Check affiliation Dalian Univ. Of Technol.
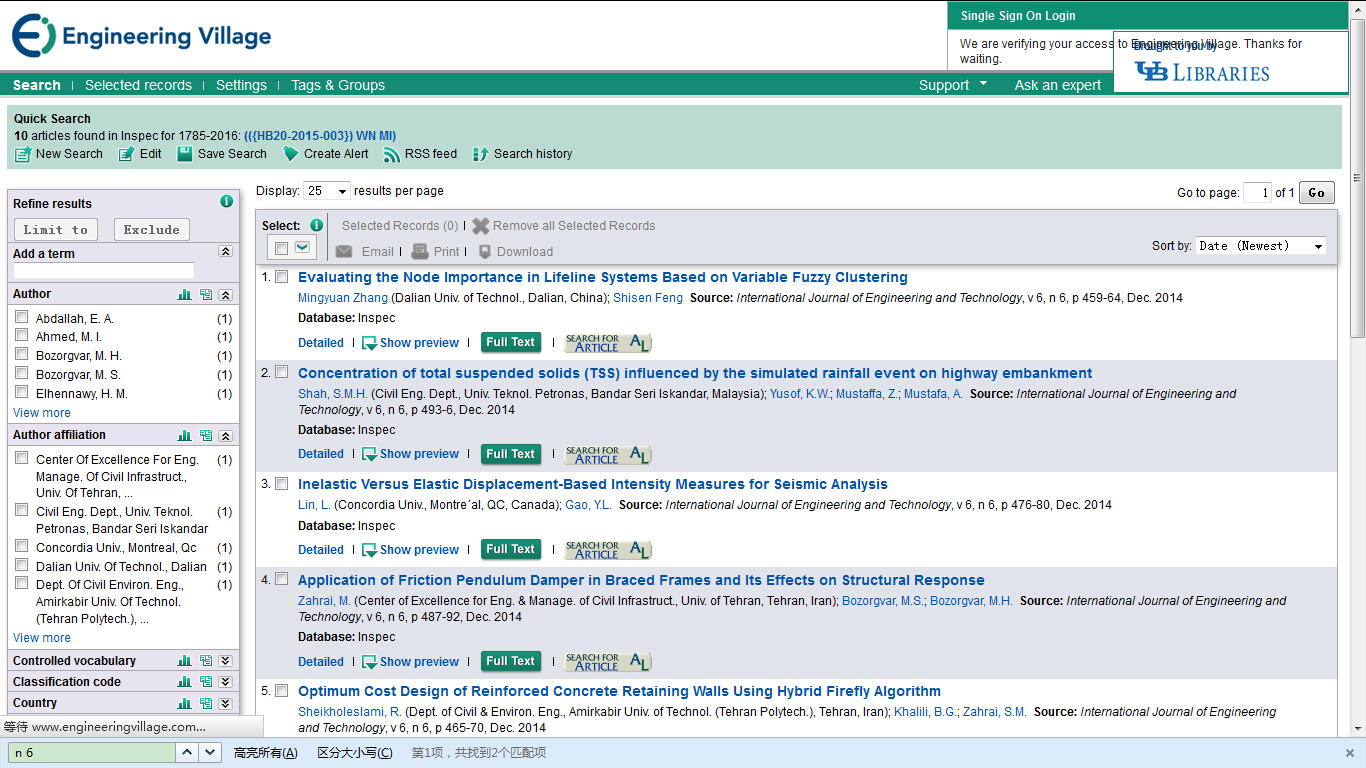 [22, 566]
